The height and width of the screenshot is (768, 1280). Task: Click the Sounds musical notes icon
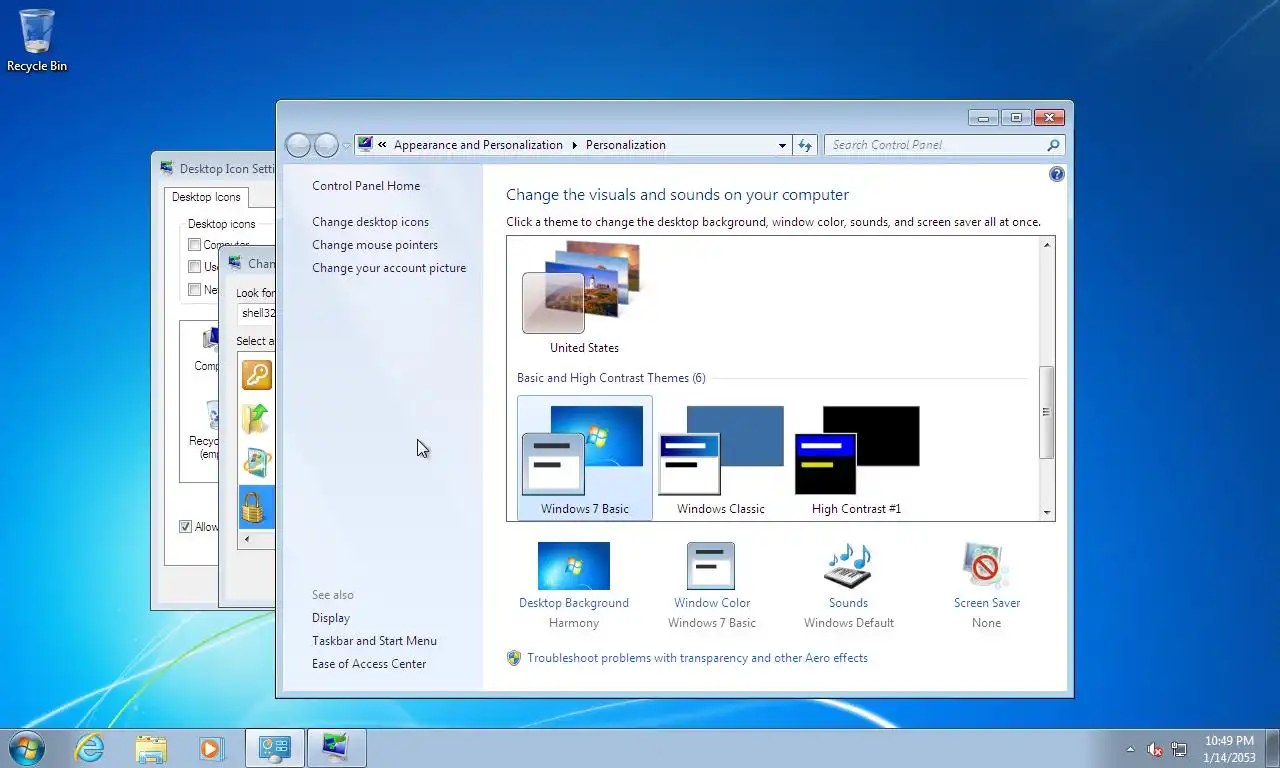point(848,566)
